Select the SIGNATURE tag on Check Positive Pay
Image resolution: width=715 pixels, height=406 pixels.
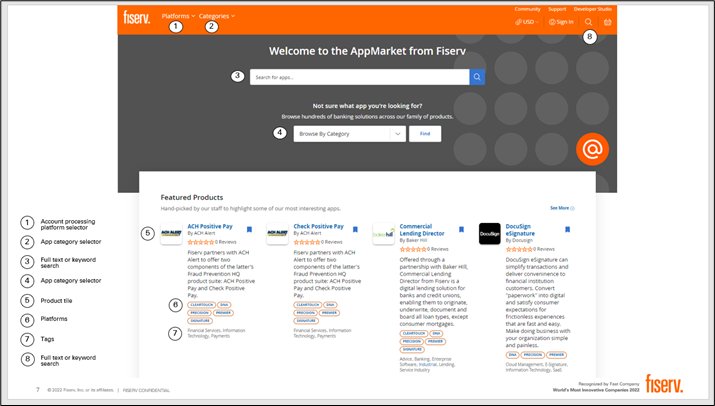[306, 321]
